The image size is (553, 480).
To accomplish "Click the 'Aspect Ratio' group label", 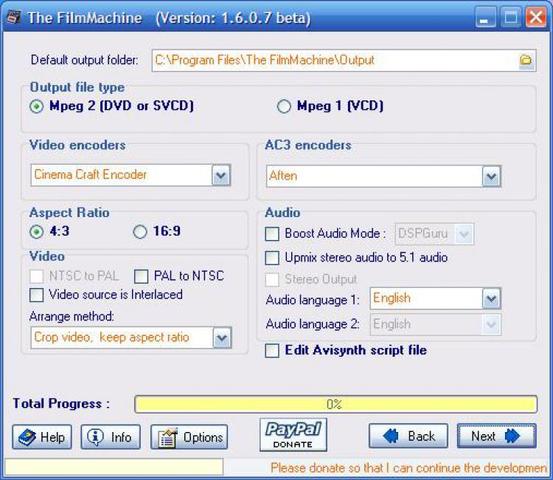I will [69, 212].
